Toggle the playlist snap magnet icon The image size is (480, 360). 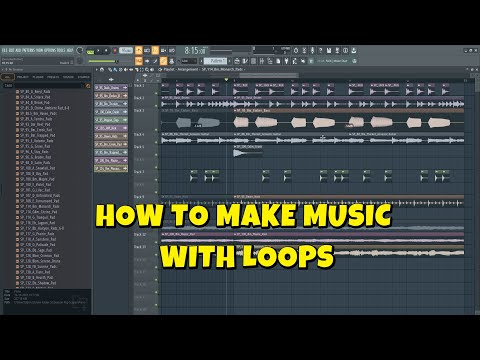102,69
